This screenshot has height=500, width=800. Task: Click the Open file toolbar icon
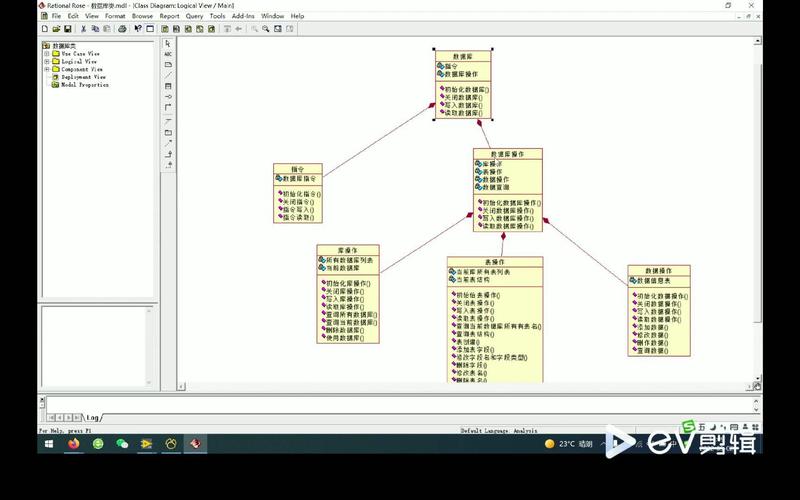point(56,29)
